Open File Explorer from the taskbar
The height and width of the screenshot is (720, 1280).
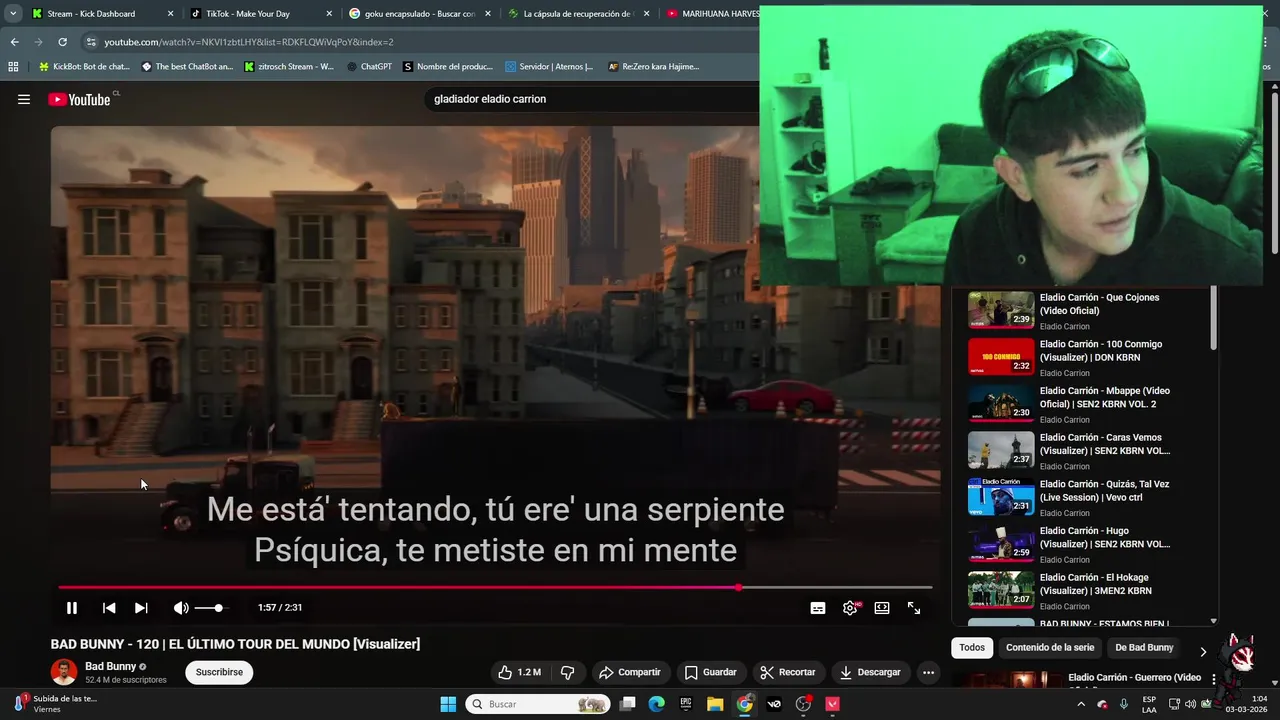click(x=715, y=704)
